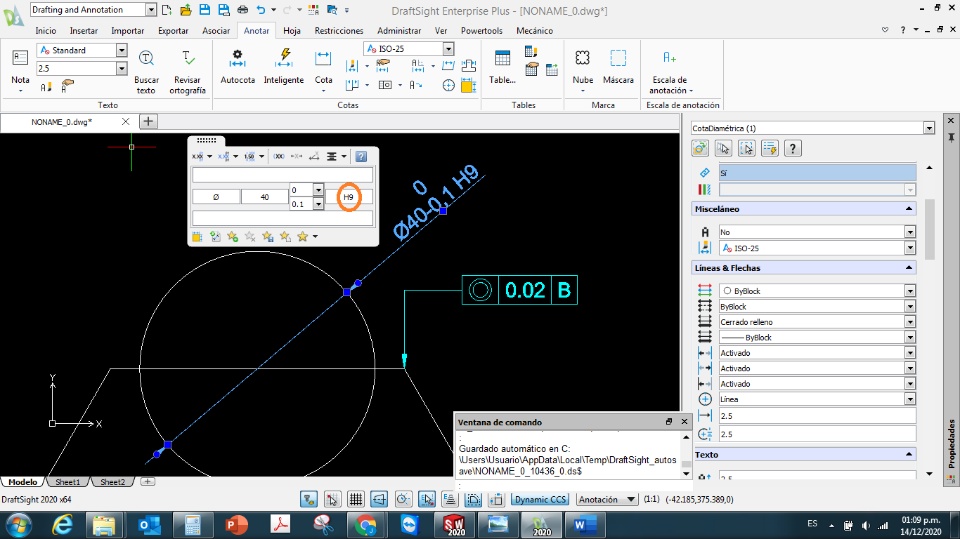Click the help icon in dimension palette
This screenshot has height=539, width=960.
[360, 156]
